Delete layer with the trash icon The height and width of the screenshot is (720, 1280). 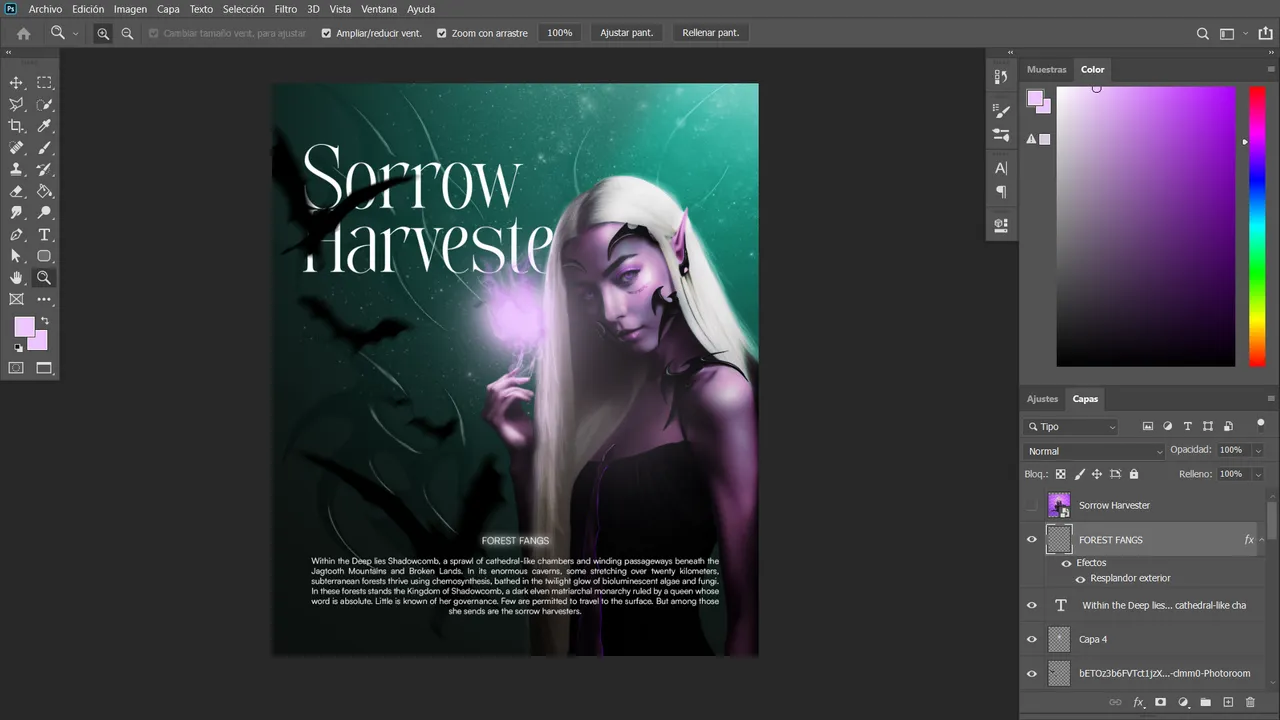[1250, 703]
